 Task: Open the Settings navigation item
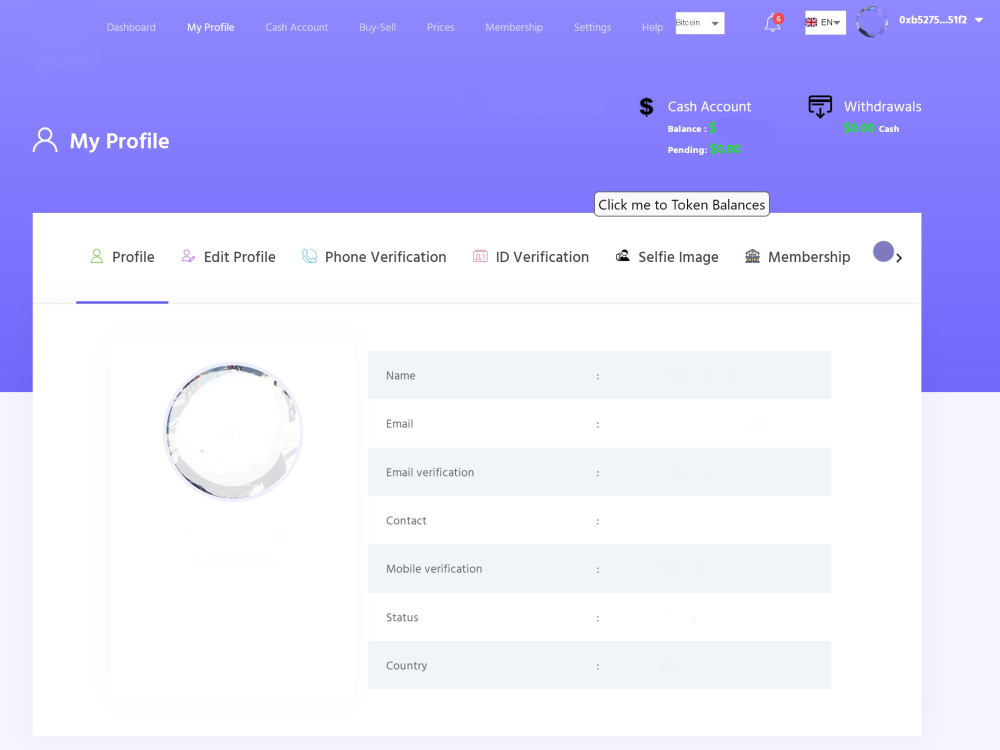click(x=592, y=27)
